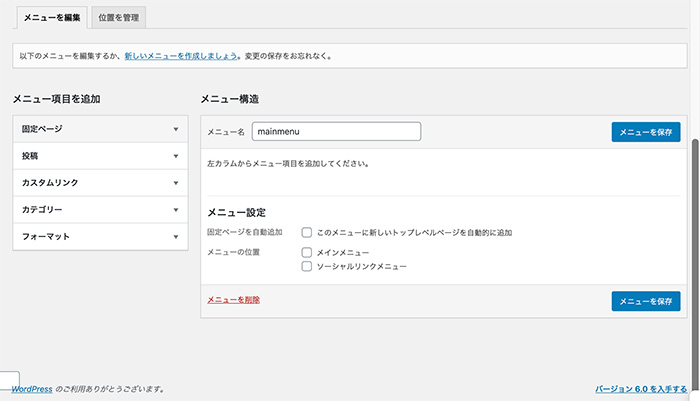The height and width of the screenshot is (401, 700).
Task: Click the メニューを削除 link
Action: click(x=233, y=300)
